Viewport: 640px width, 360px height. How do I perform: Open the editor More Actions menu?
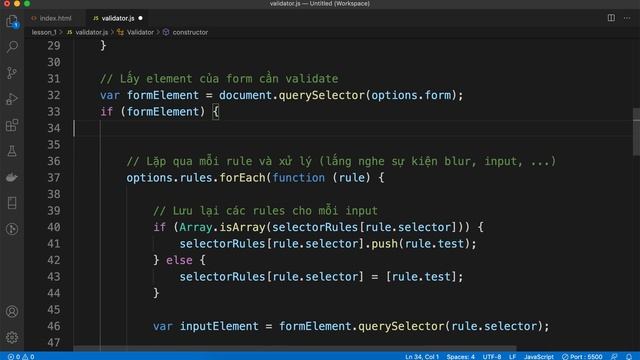pyautogui.click(x=627, y=18)
